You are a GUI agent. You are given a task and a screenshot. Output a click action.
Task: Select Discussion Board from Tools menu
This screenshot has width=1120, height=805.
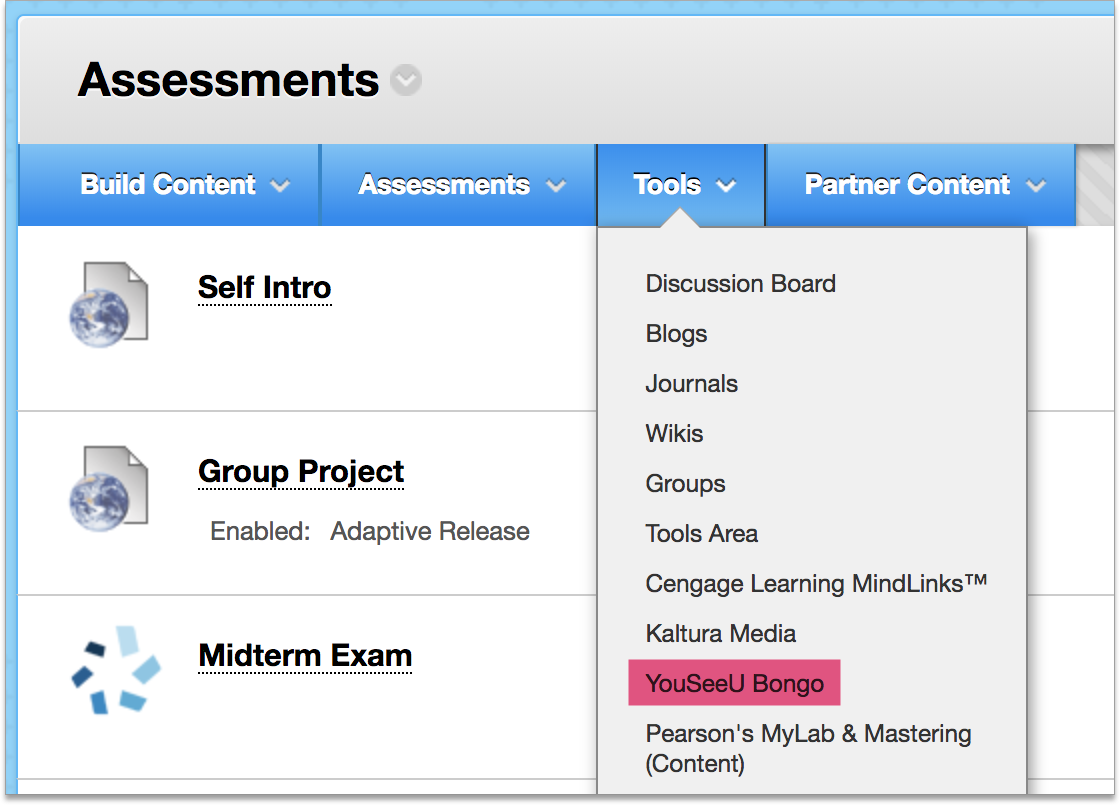click(x=740, y=284)
